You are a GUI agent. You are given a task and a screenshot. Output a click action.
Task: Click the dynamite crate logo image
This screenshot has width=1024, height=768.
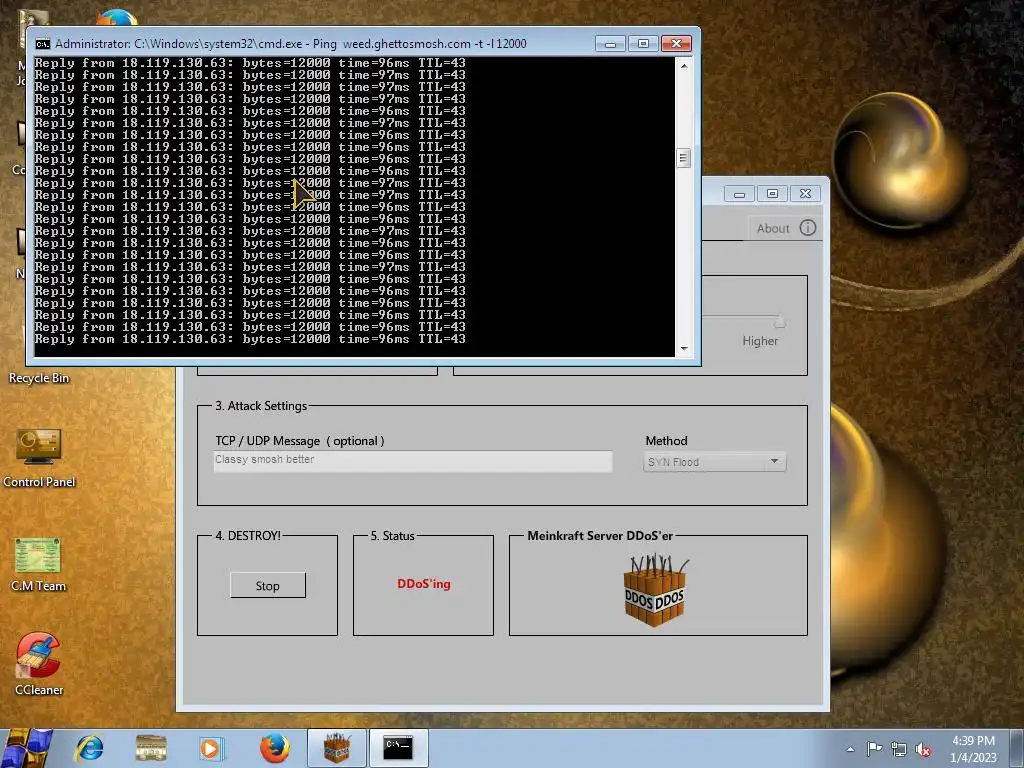pyautogui.click(x=655, y=590)
